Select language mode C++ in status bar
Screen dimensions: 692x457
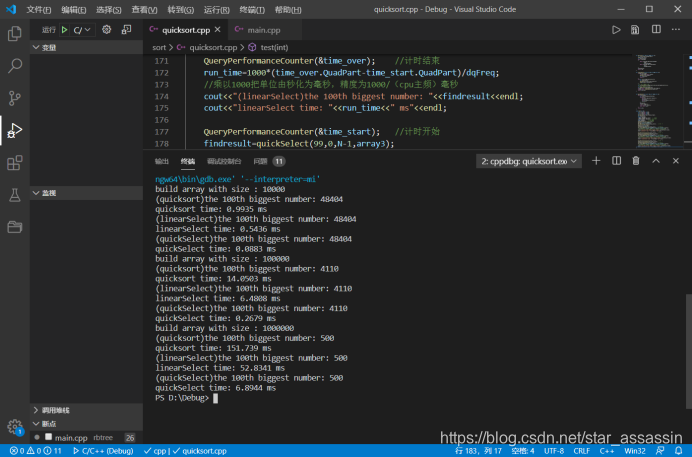(607, 451)
